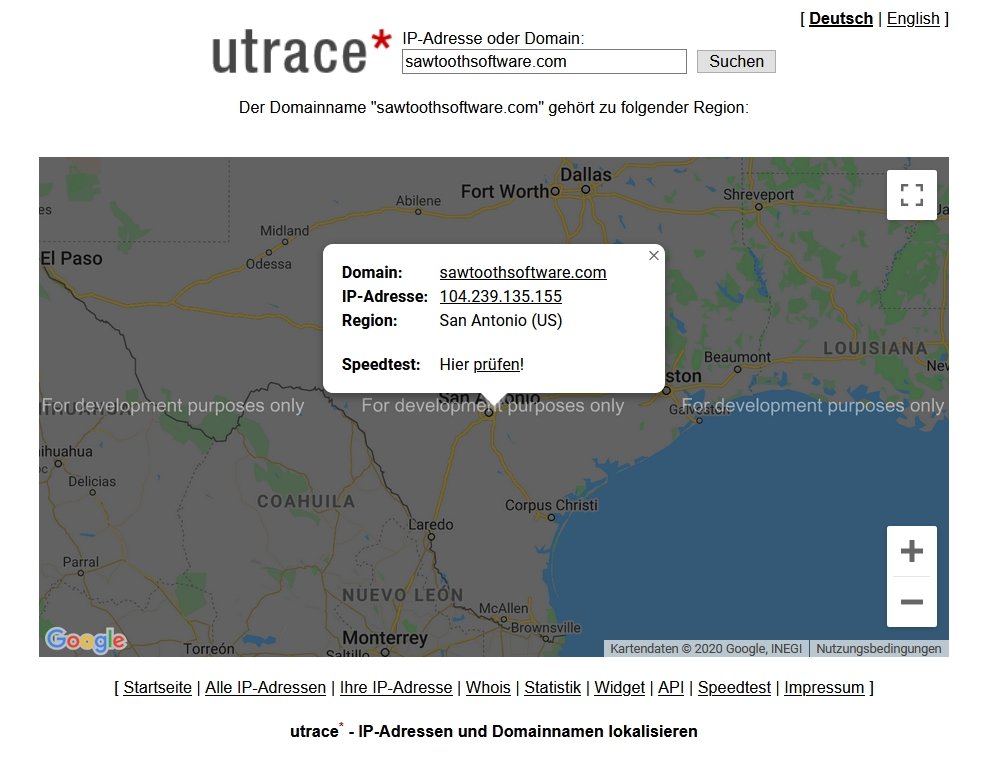Open sawtoothsoftware.com domain link in popup

pyautogui.click(x=523, y=272)
